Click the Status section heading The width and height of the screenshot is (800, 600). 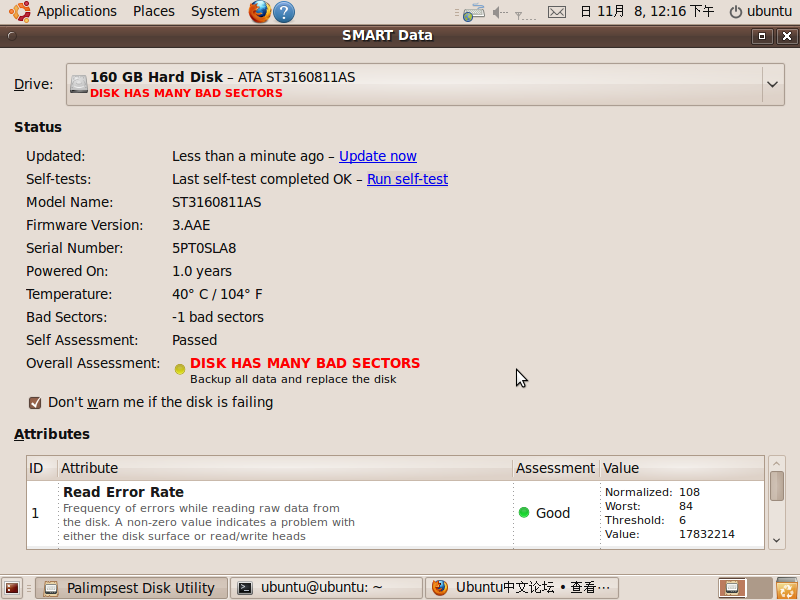38,127
